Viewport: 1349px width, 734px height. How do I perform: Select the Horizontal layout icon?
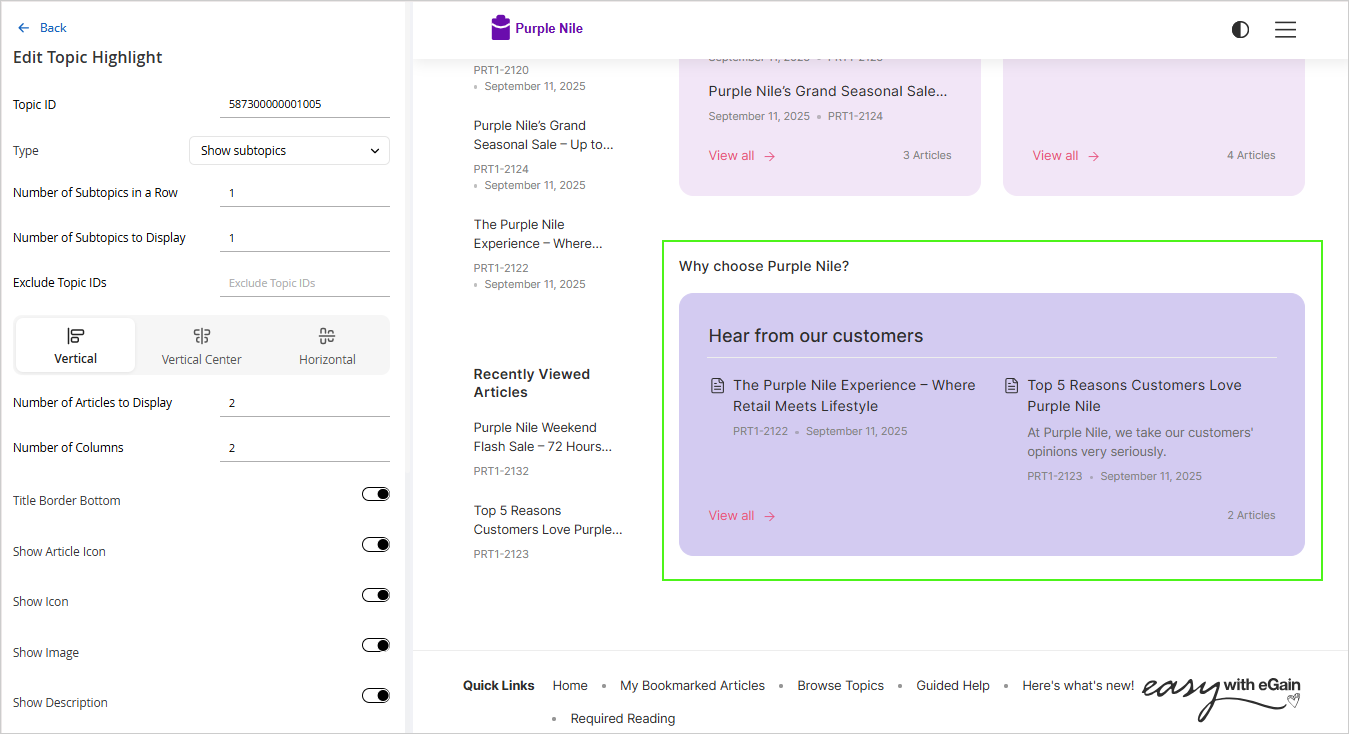tap(327, 336)
